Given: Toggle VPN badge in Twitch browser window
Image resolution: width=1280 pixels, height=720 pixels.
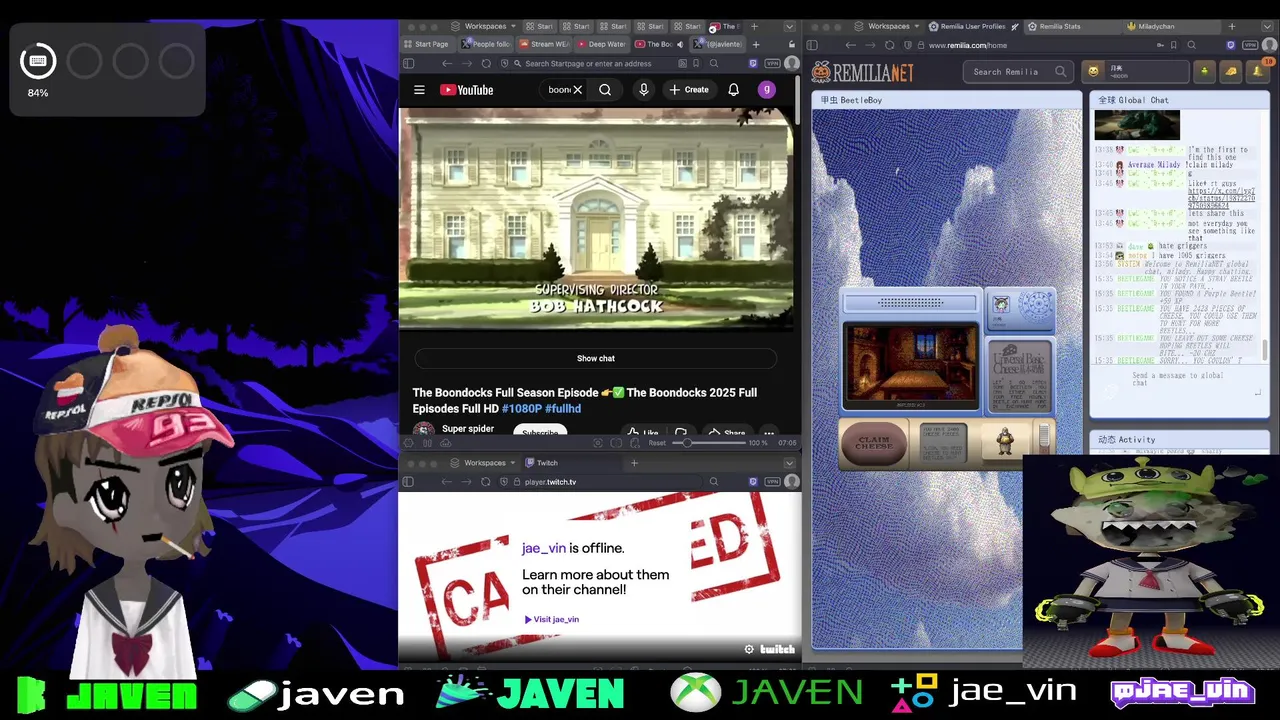Looking at the screenshot, I should pyautogui.click(x=772, y=482).
